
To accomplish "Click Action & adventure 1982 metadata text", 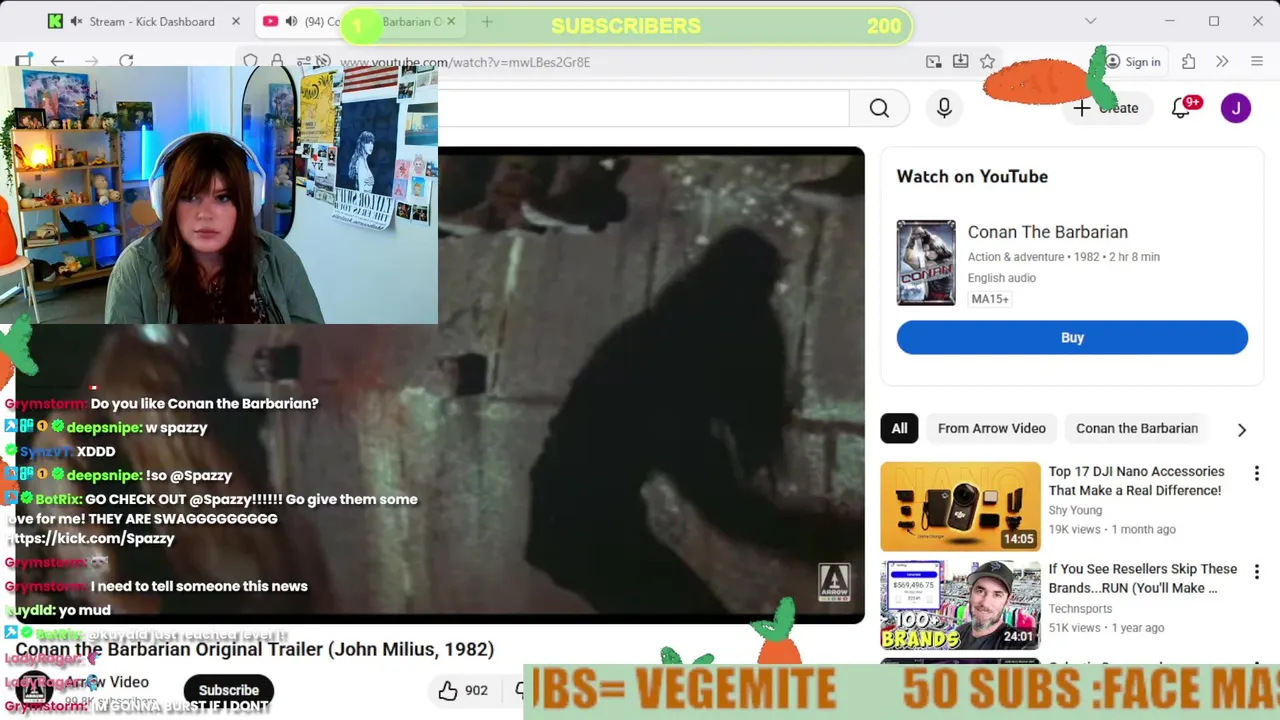I will point(1064,257).
